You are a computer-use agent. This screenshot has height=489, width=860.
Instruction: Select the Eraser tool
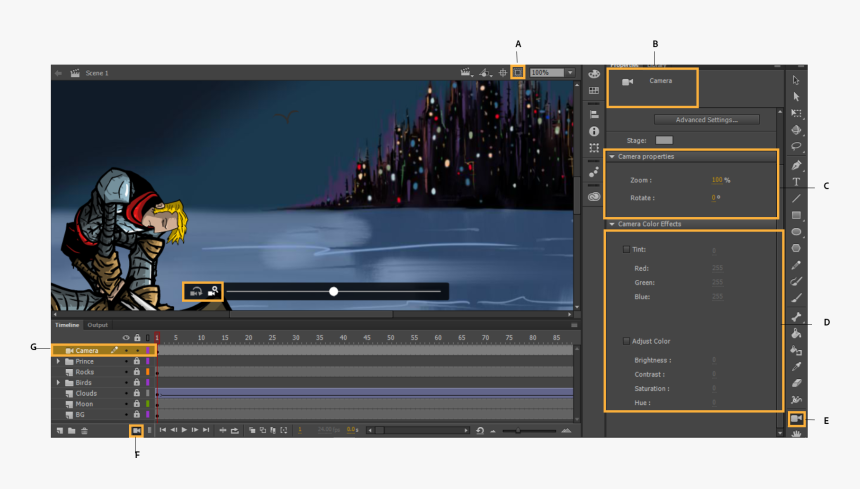pos(796,383)
